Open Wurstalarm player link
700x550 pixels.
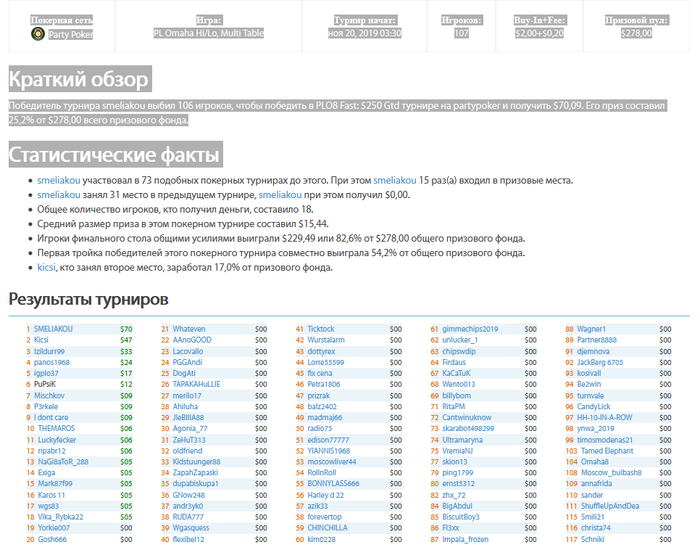(x=326, y=340)
